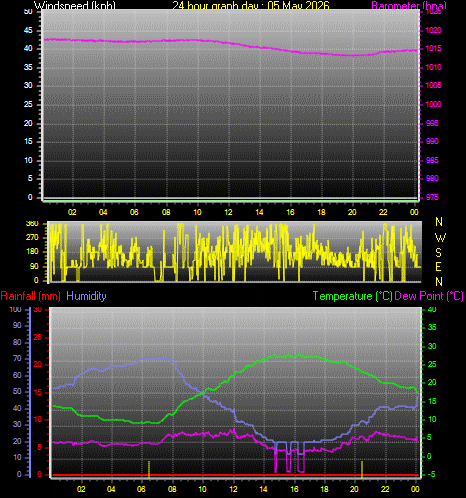Screen dimensions: 466x498
Task: Click the 24 hour graph day date title
Action: click(x=251, y=5)
